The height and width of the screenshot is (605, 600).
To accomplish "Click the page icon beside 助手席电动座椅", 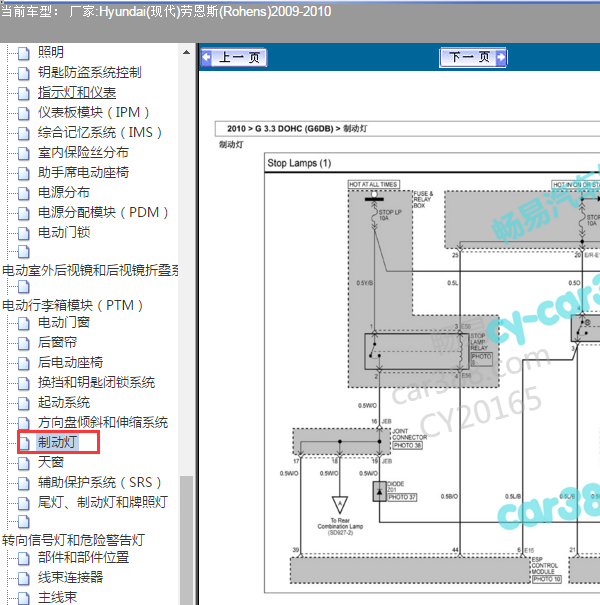I will coord(24,174).
